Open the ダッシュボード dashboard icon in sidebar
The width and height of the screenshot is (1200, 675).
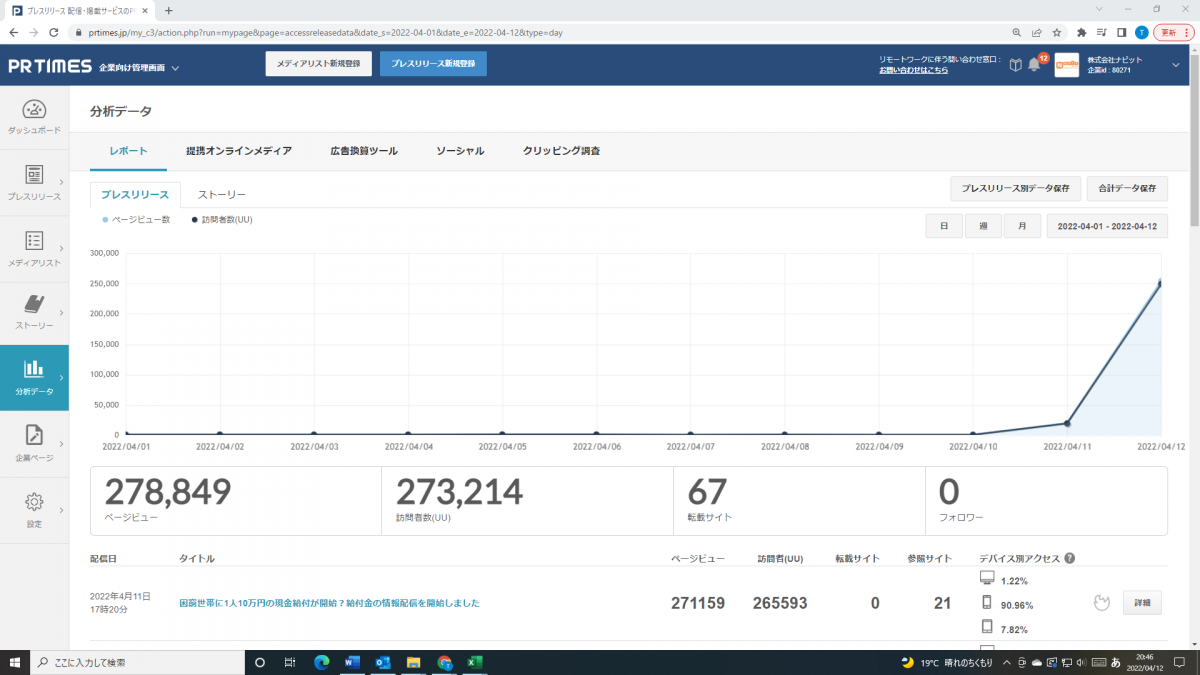click(34, 110)
